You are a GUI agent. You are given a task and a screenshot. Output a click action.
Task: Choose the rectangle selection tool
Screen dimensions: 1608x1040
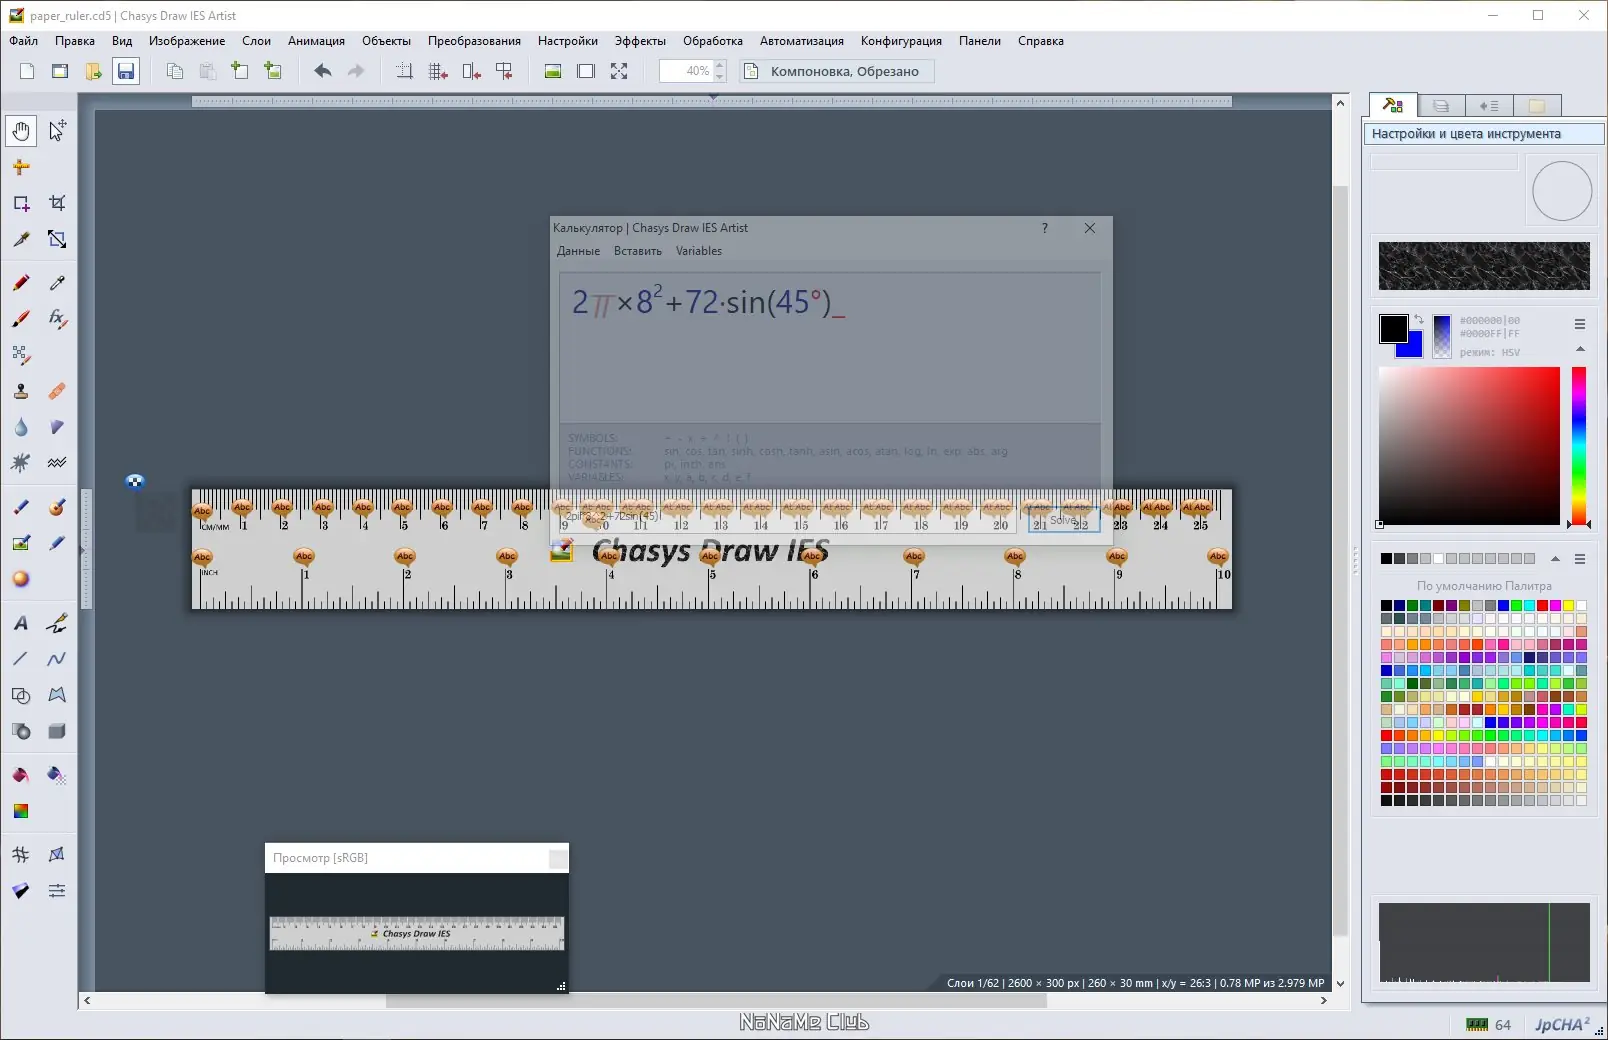point(21,203)
